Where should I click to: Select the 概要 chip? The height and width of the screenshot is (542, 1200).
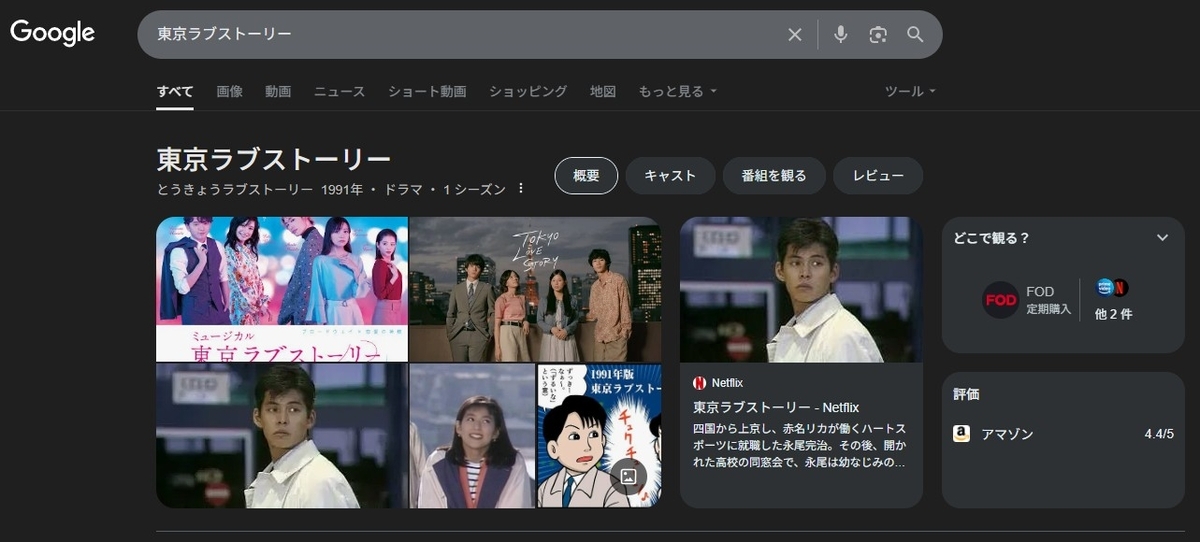[x=586, y=176]
